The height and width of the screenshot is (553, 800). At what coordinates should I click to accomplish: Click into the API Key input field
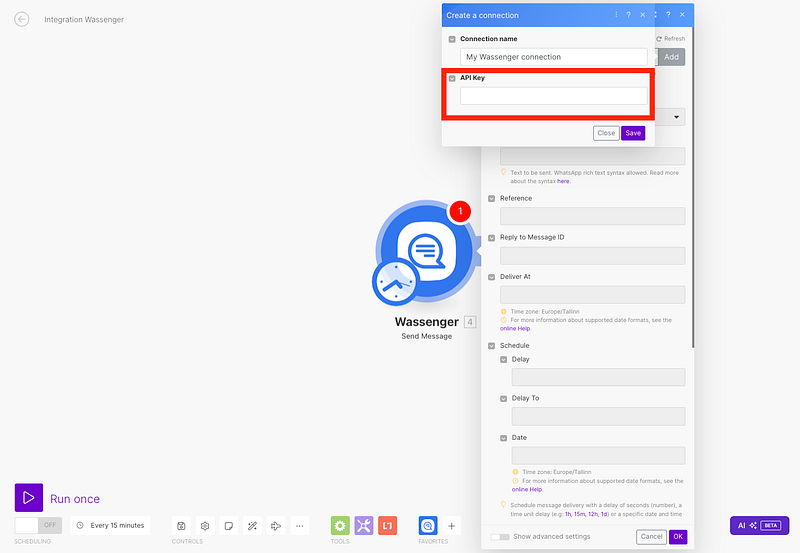(x=554, y=96)
